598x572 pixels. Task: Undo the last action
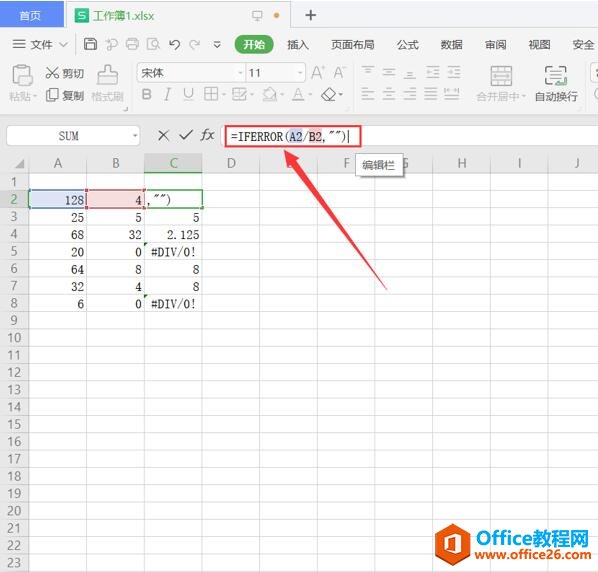pos(175,45)
